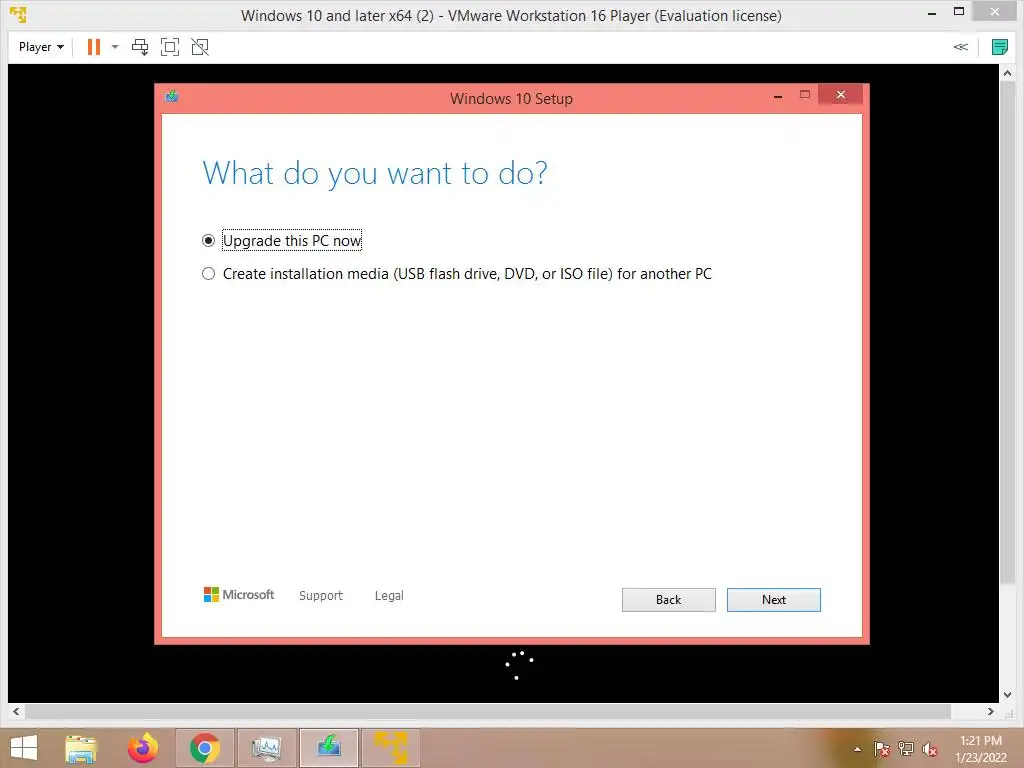This screenshot has height=768, width=1024.
Task: Click the Back button
Action: point(668,600)
